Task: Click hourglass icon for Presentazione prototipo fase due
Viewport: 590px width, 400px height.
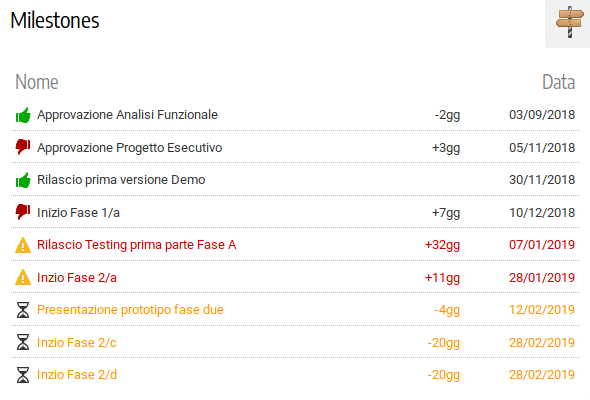Action: tap(23, 310)
